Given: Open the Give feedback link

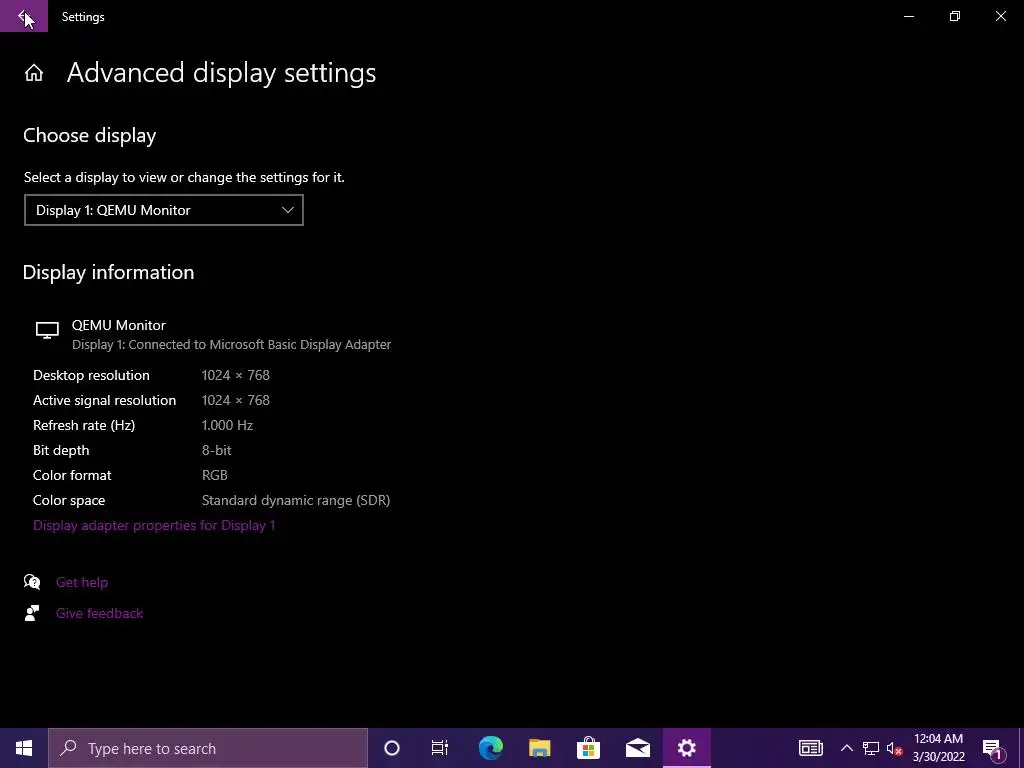Looking at the screenshot, I should (x=99, y=613).
